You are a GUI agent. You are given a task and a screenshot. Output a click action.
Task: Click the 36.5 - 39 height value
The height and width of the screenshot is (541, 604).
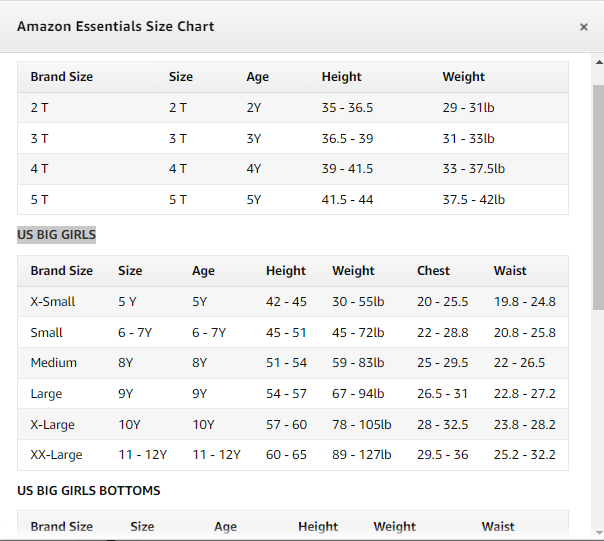[x=347, y=138]
